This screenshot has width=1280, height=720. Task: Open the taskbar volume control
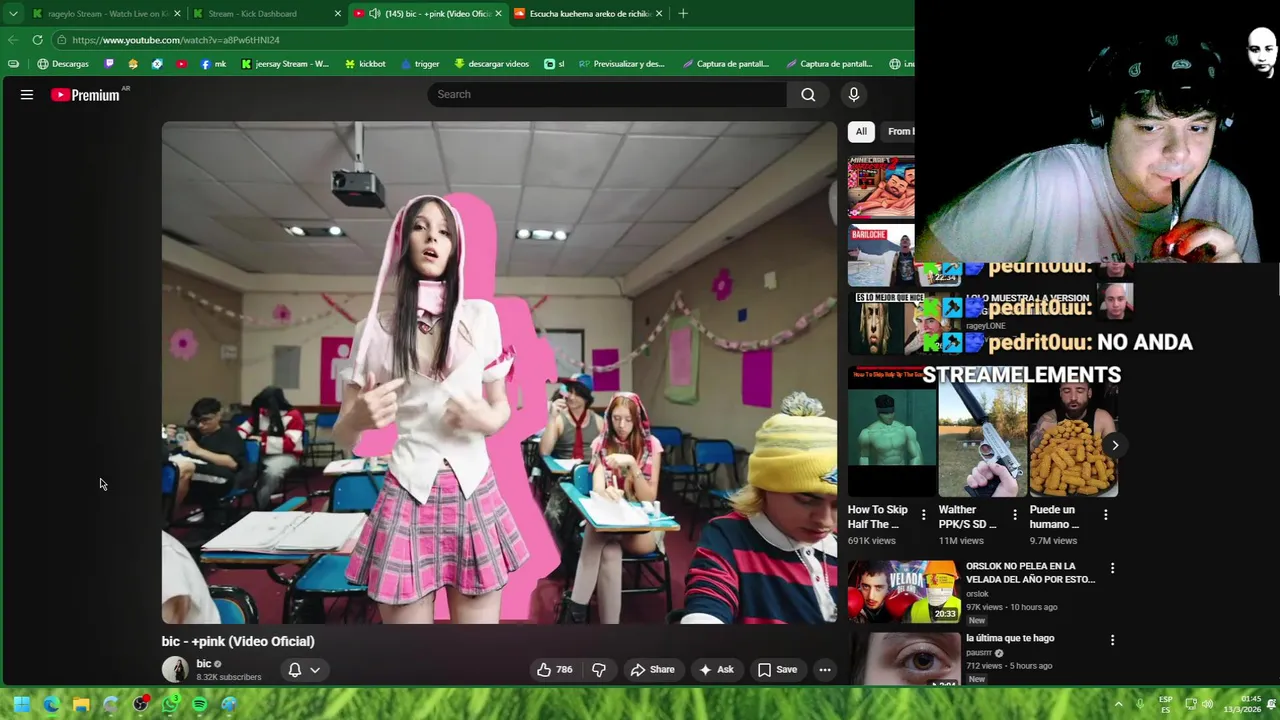1208,704
